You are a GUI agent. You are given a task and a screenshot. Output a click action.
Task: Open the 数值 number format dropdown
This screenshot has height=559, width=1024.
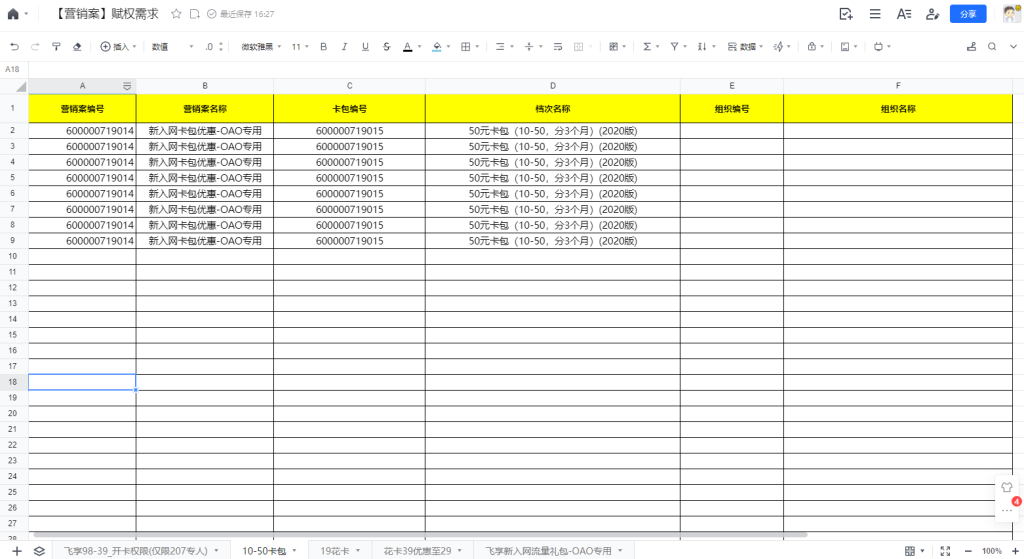(x=172, y=47)
